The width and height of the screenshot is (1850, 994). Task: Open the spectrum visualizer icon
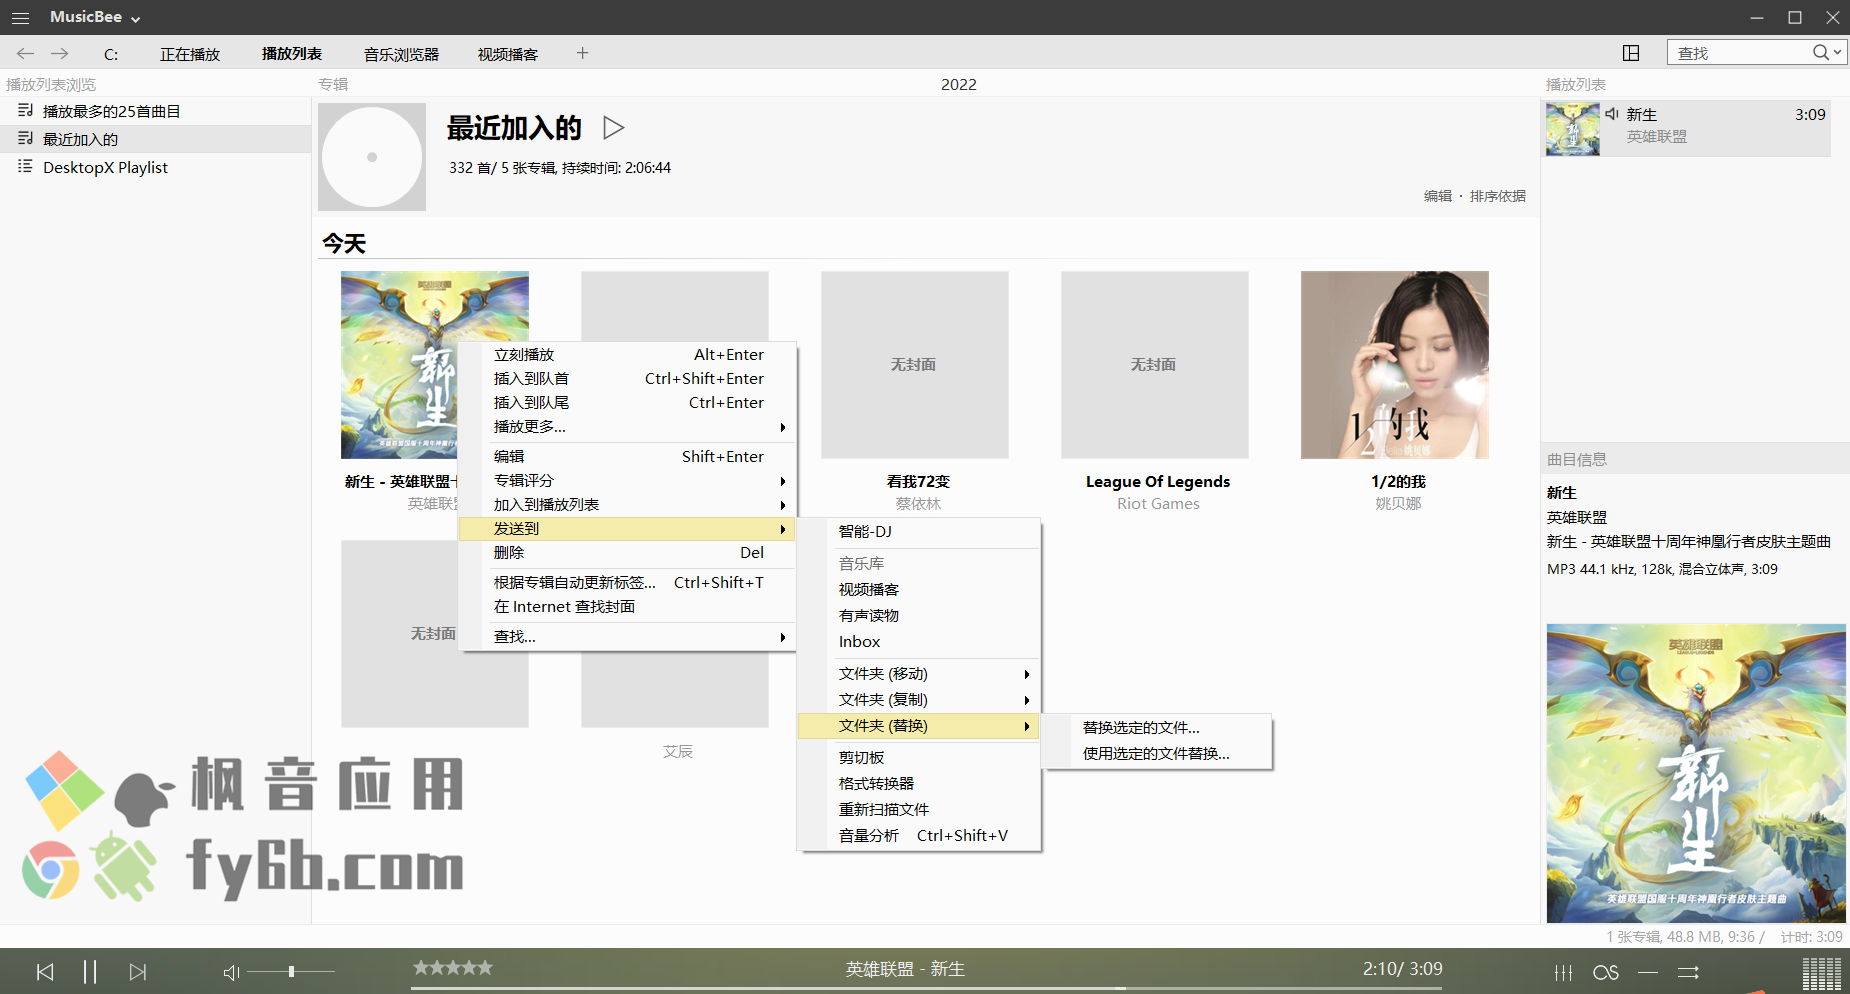[x=1821, y=973]
